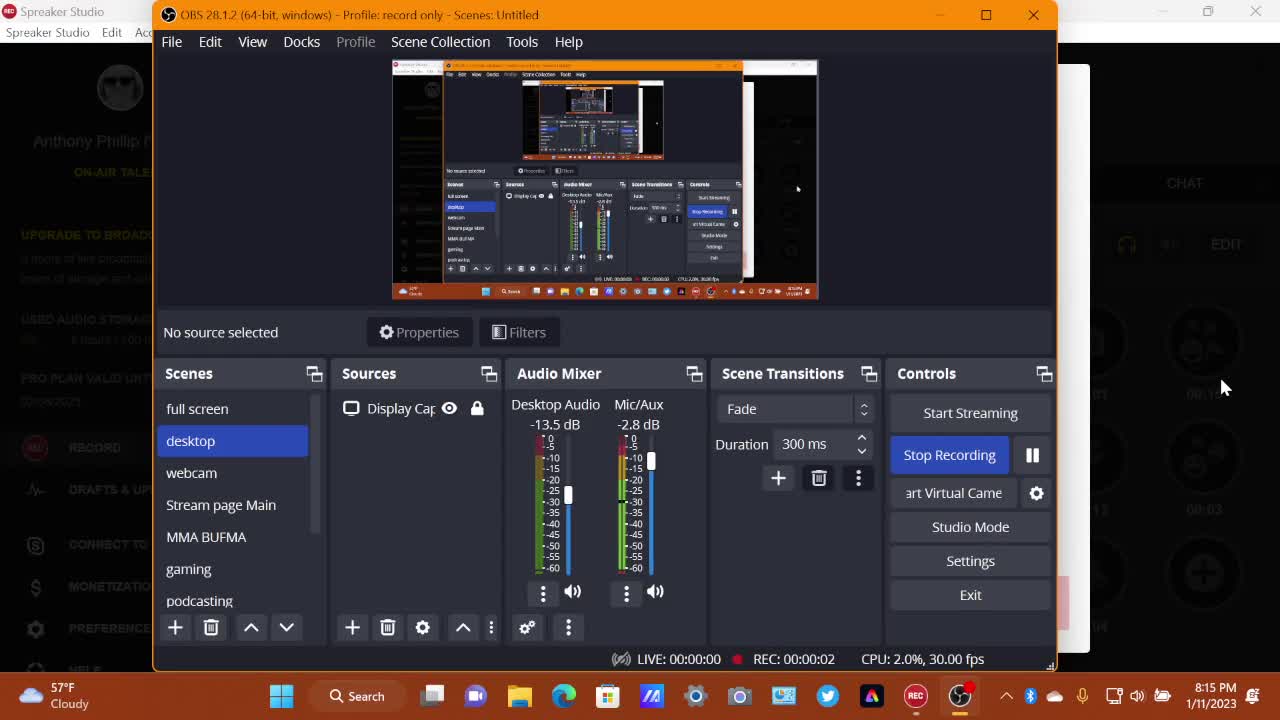Screen dimensions: 1280x720
Task: Open the Tools menu
Action: 522,42
